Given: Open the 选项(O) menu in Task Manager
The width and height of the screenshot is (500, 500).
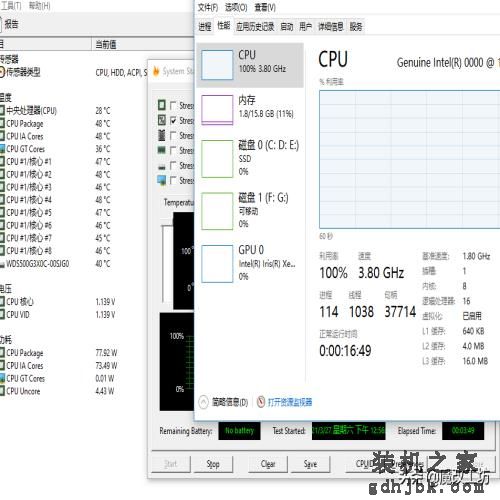Looking at the screenshot, I should pos(236,7).
